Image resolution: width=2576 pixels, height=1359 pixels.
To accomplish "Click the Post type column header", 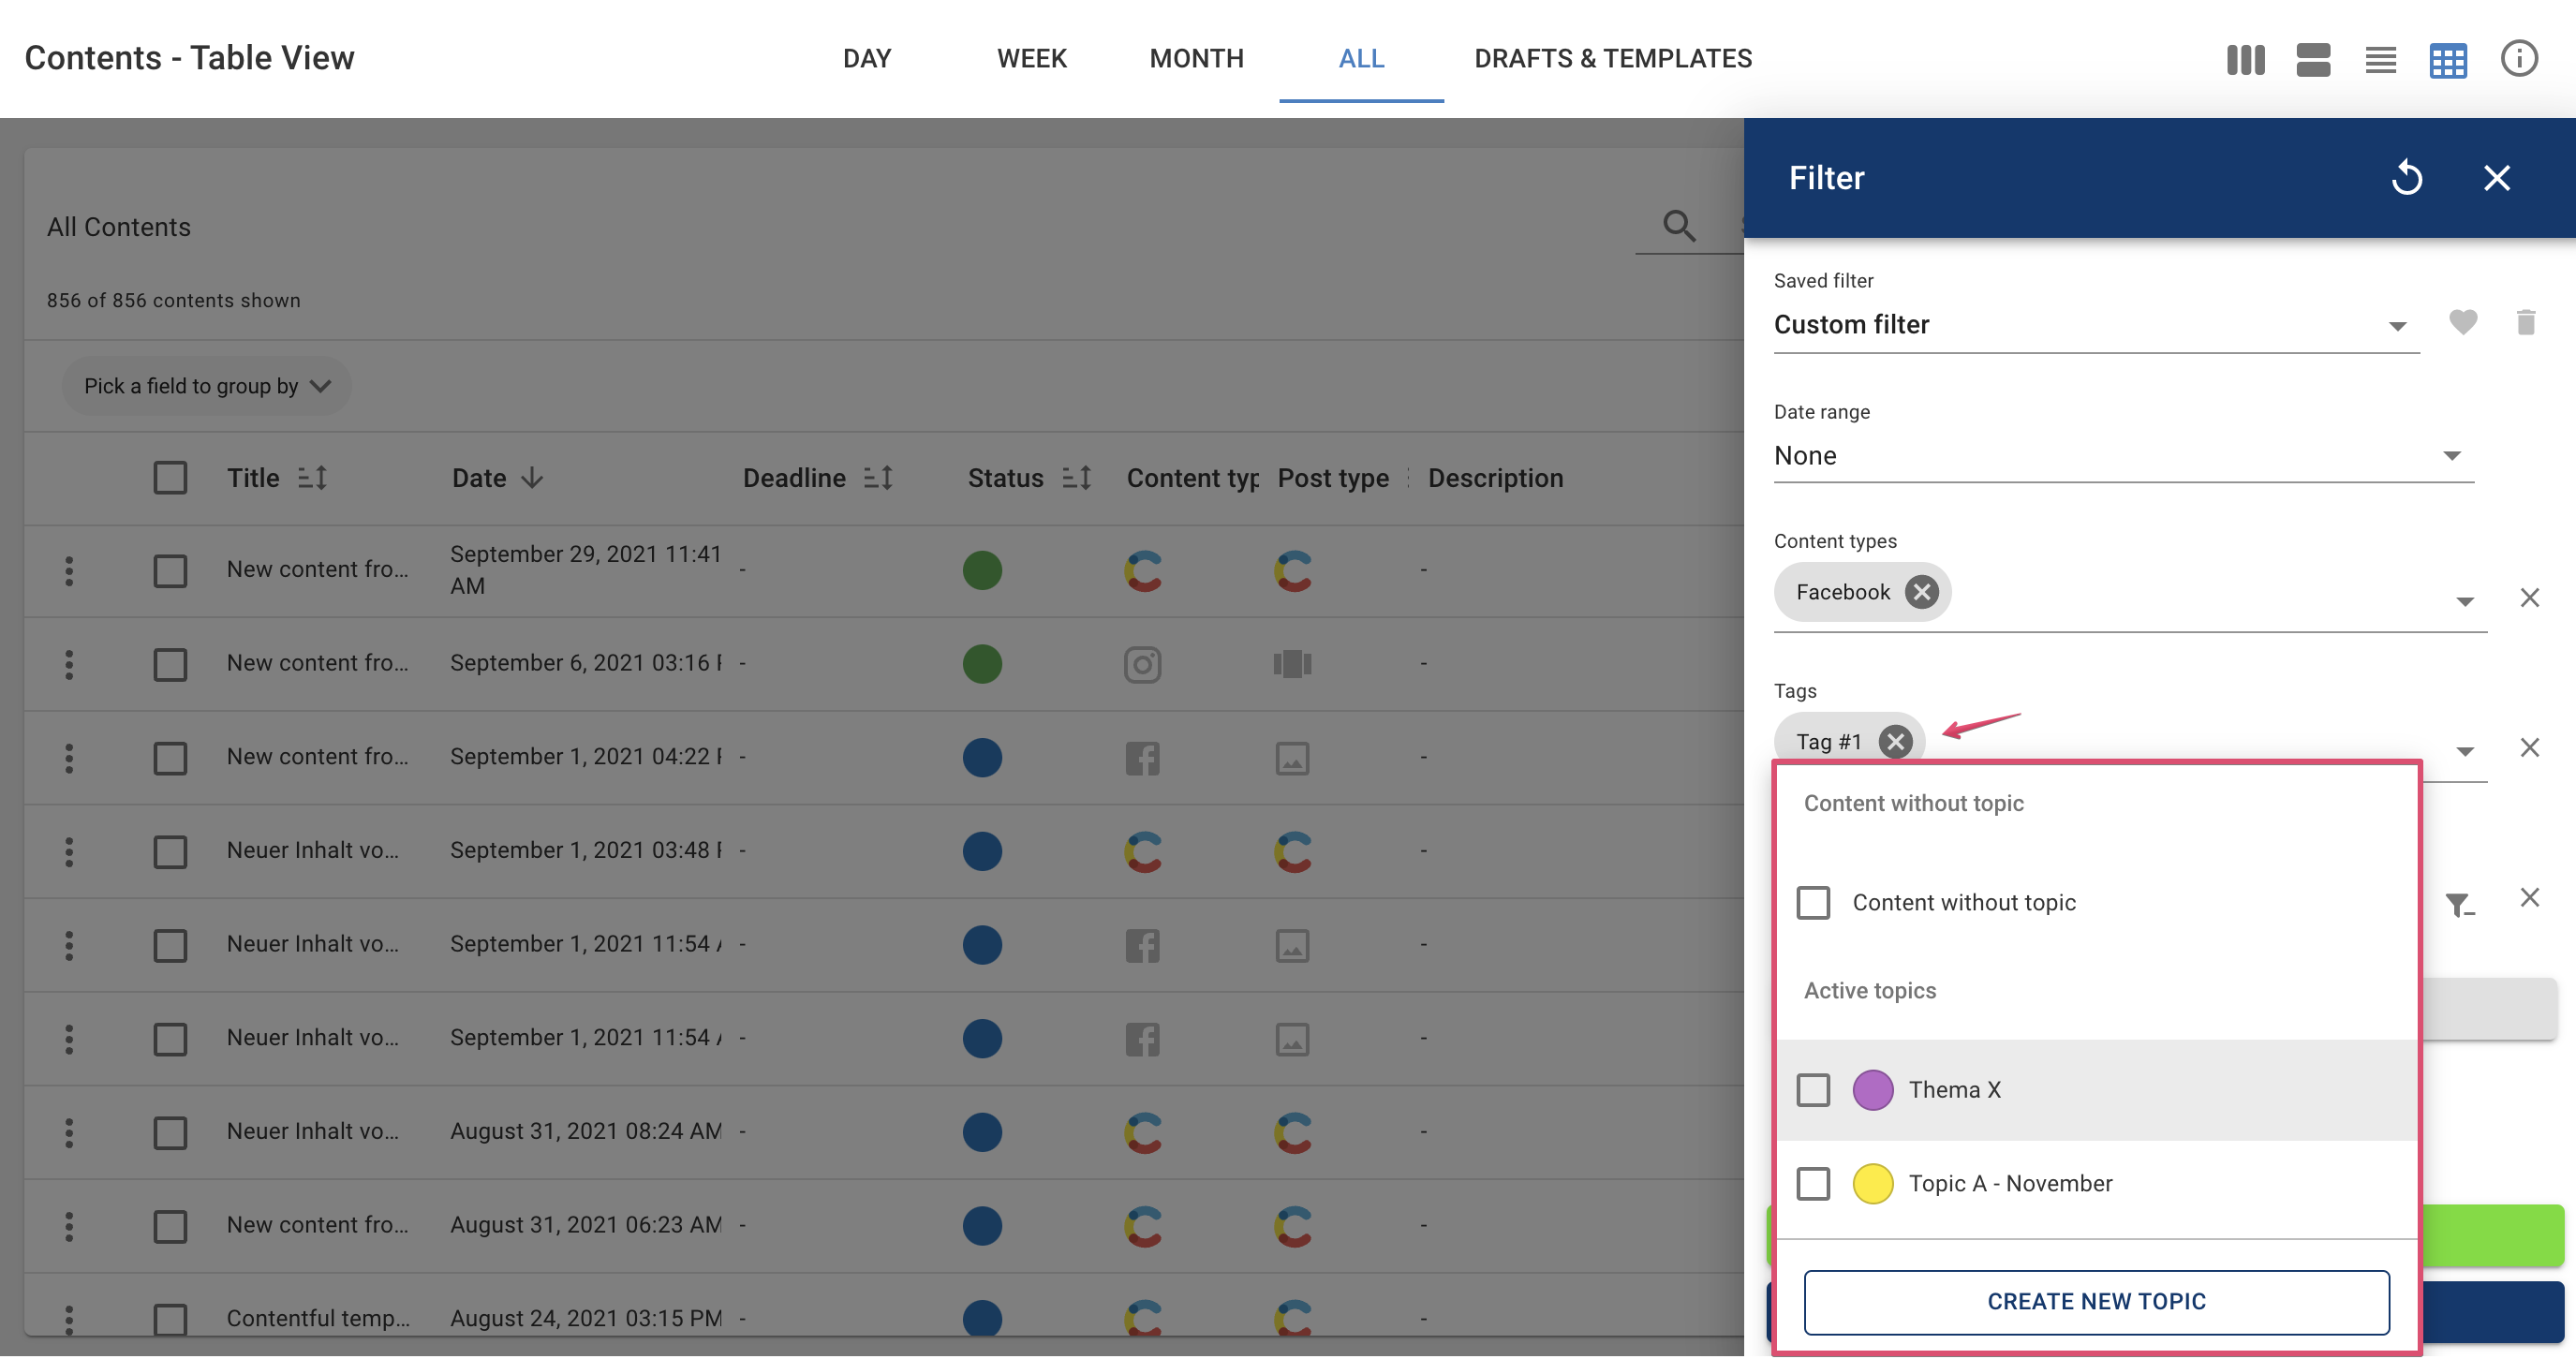I will tap(1333, 478).
